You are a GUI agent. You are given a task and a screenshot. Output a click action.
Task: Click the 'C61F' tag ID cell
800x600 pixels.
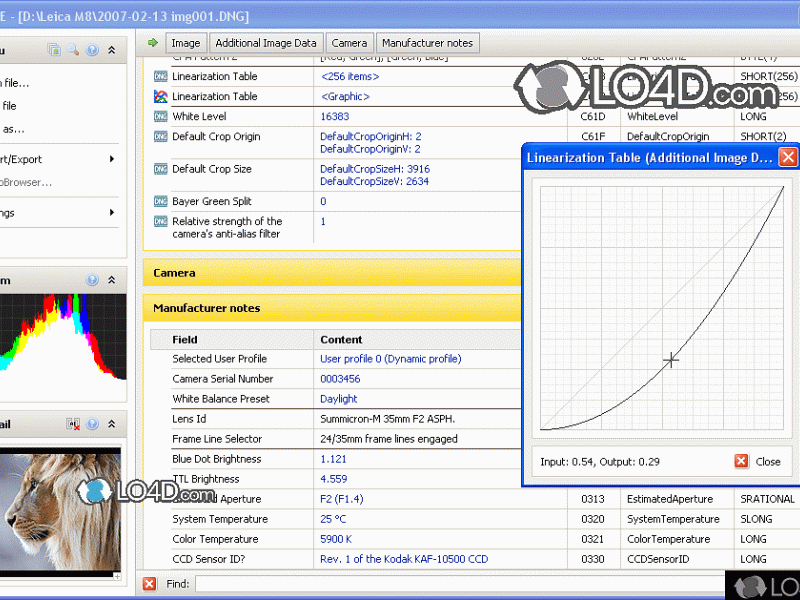593,137
